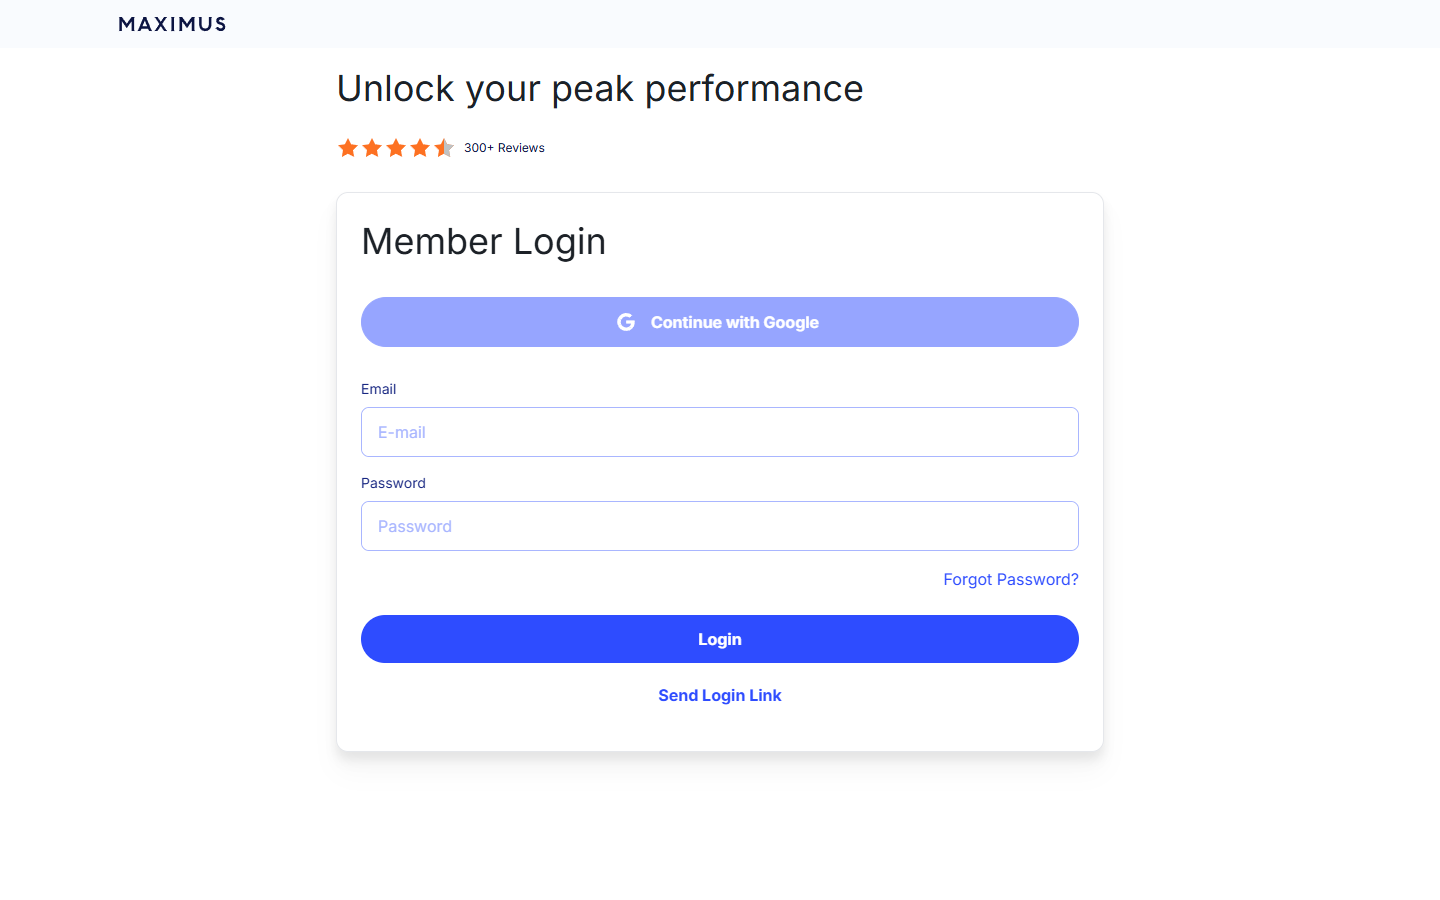Click the Send Login Link option
Image resolution: width=1440 pixels, height=900 pixels.
(720, 695)
